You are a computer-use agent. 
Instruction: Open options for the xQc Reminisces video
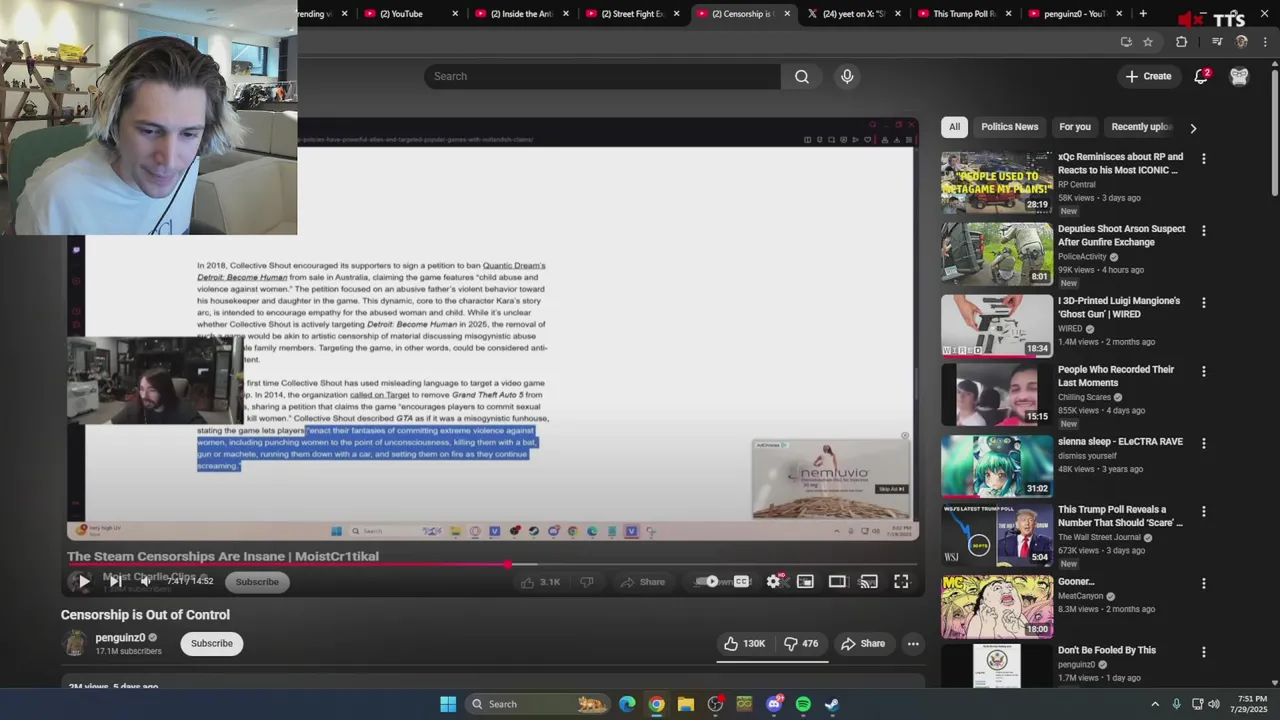1203,159
